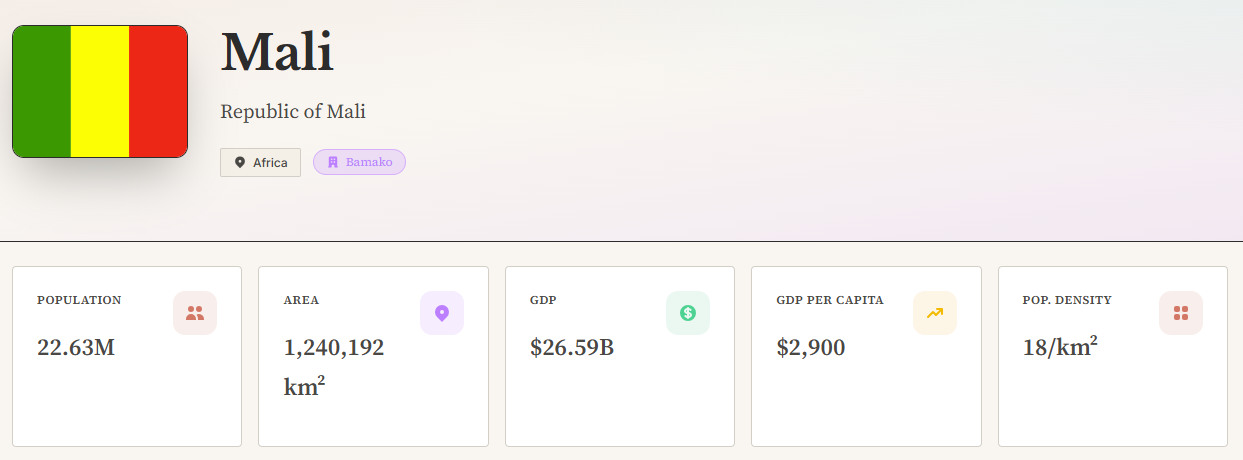
Task: Open the GDP Per Capita card
Action: (x=866, y=356)
